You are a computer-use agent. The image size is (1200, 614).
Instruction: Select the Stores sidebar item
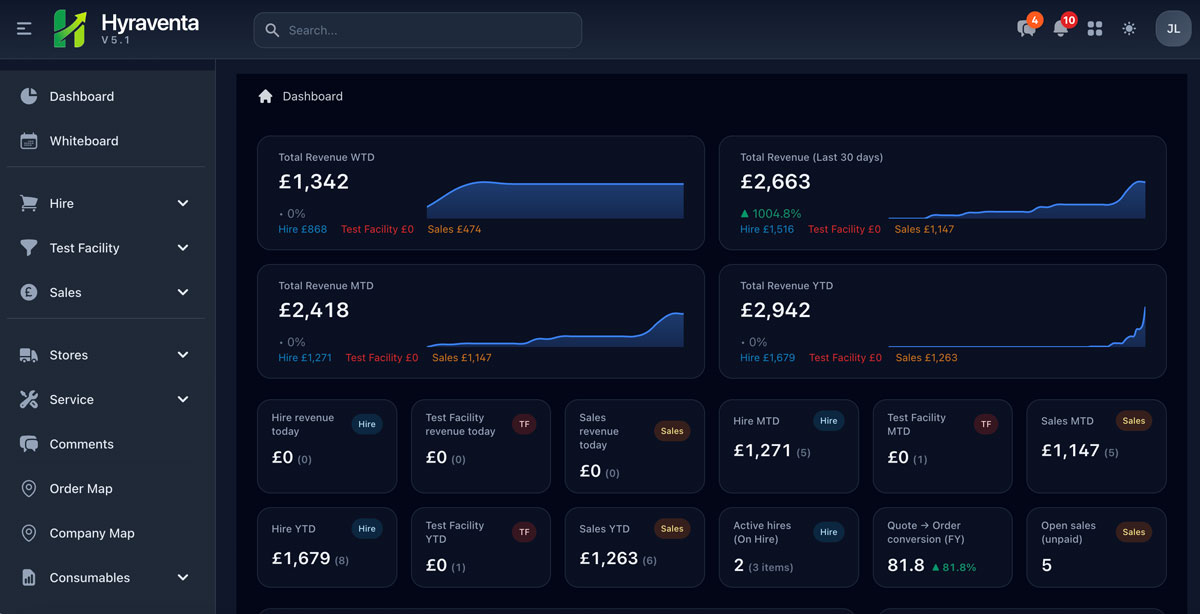106,355
